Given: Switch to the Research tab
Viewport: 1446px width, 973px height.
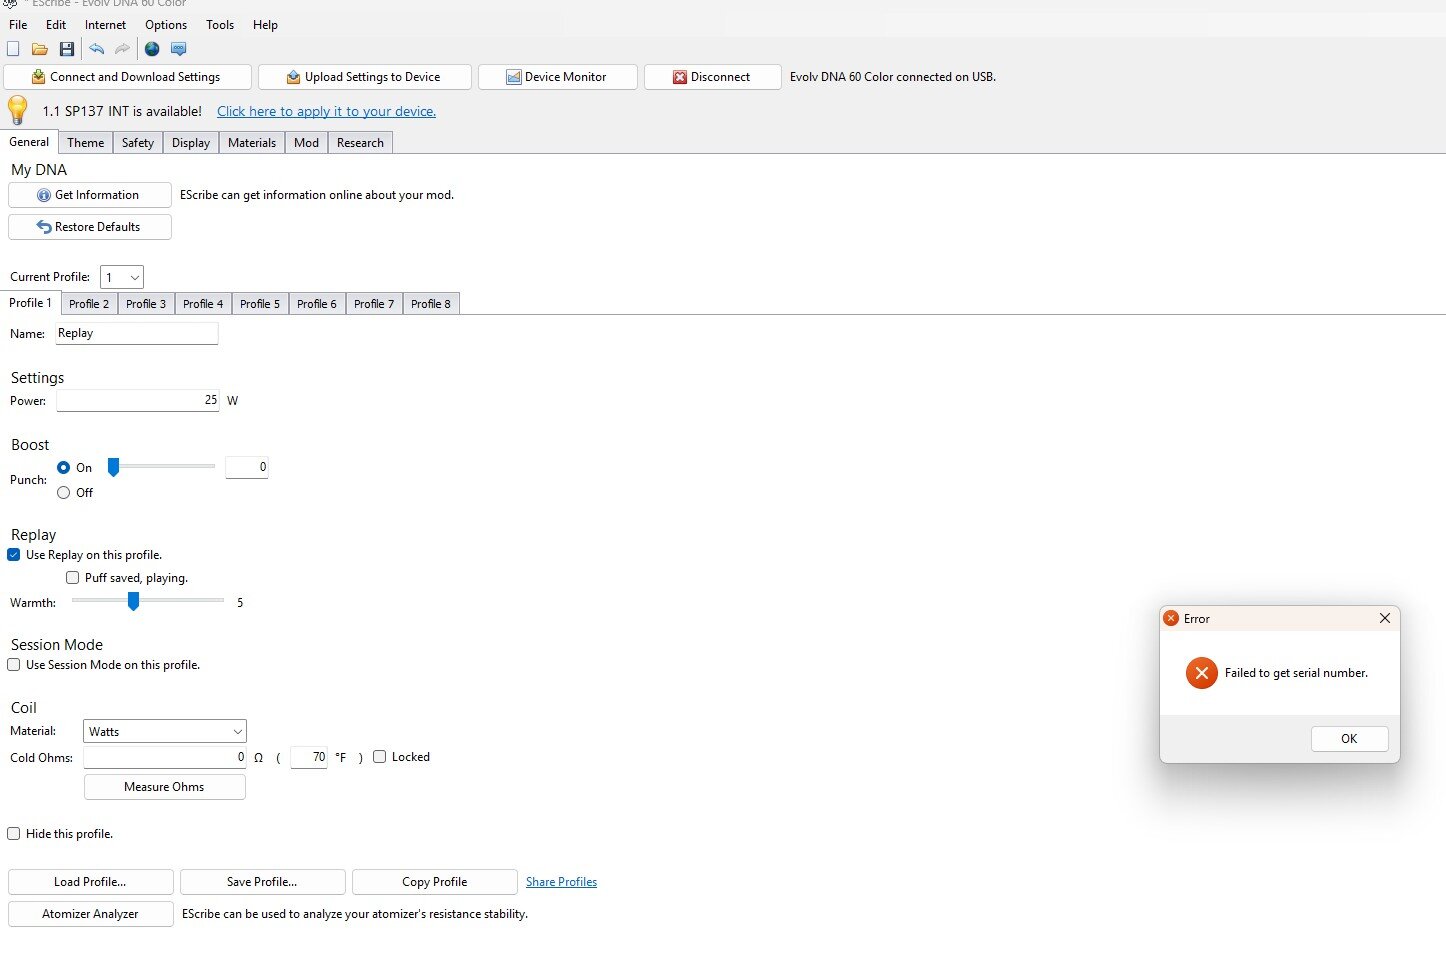Looking at the screenshot, I should 360,143.
